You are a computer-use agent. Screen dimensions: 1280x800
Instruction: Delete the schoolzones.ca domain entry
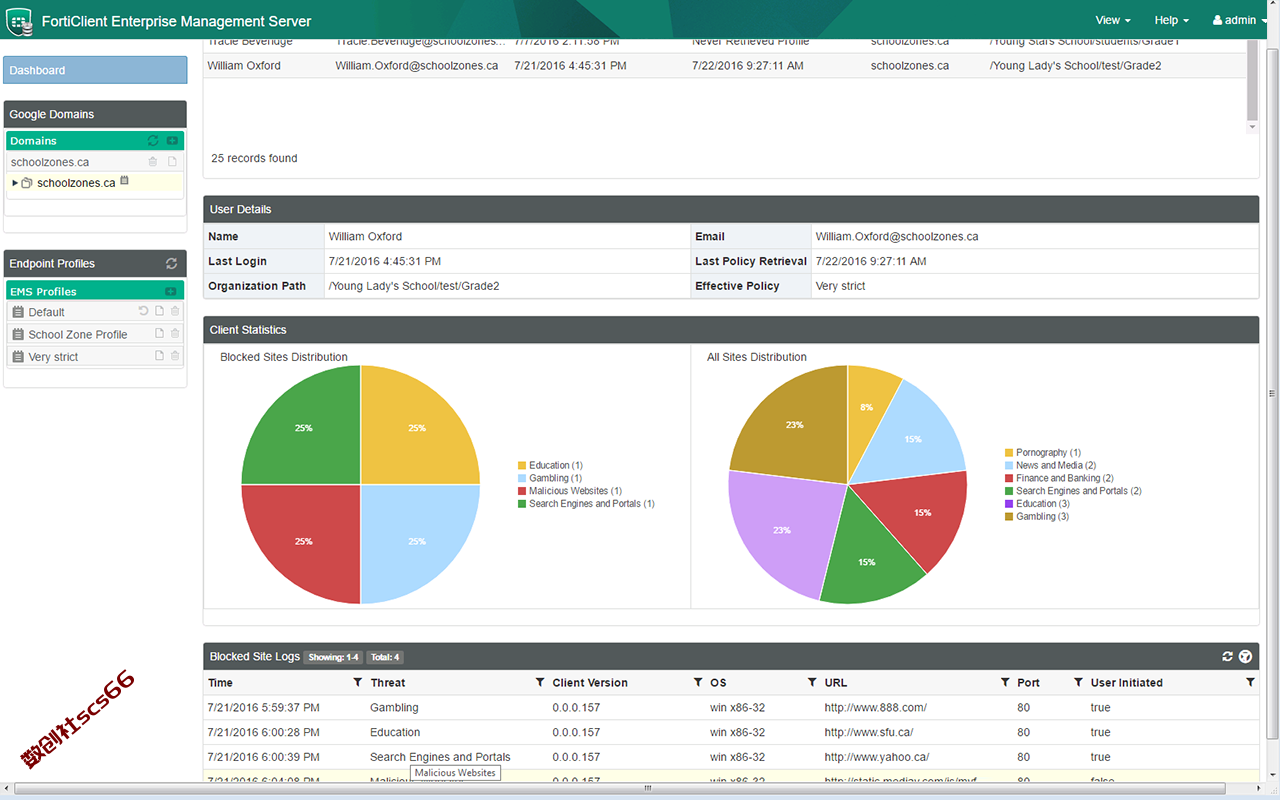tap(153, 162)
